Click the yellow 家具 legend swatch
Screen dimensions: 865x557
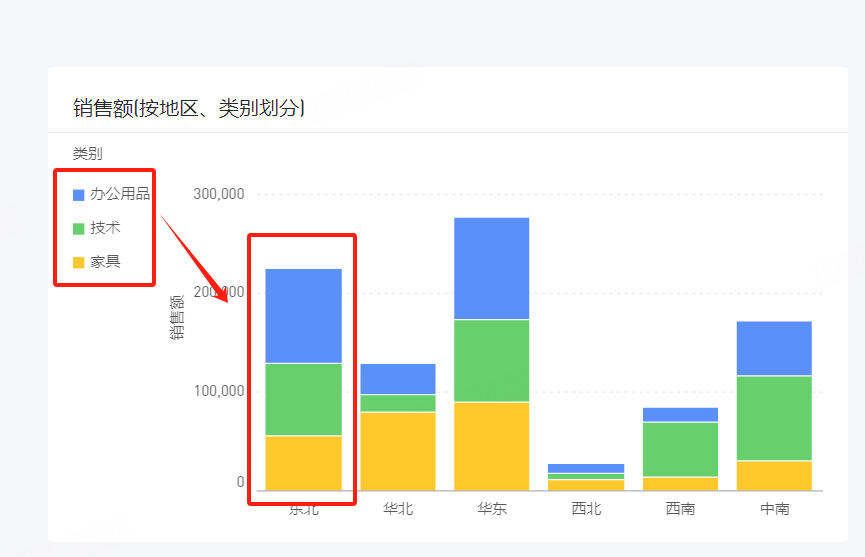(x=79, y=262)
